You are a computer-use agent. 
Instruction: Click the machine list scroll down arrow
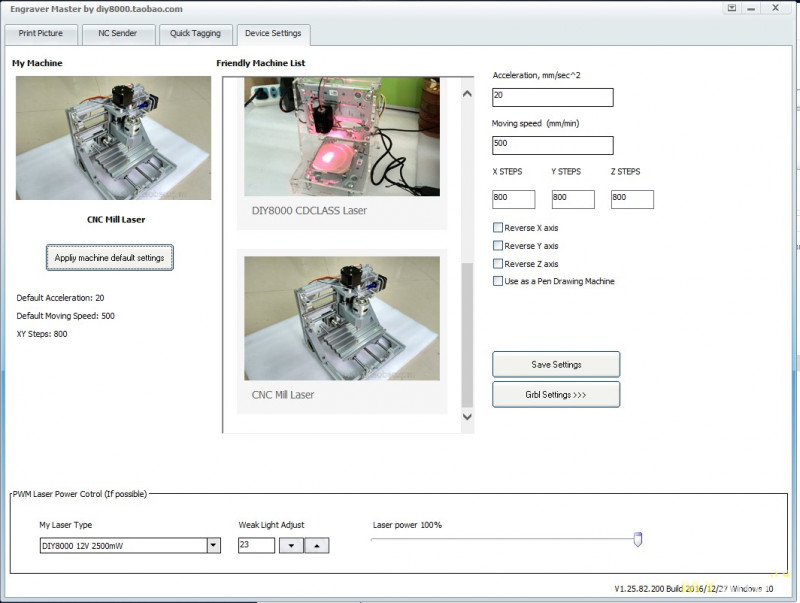(467, 416)
